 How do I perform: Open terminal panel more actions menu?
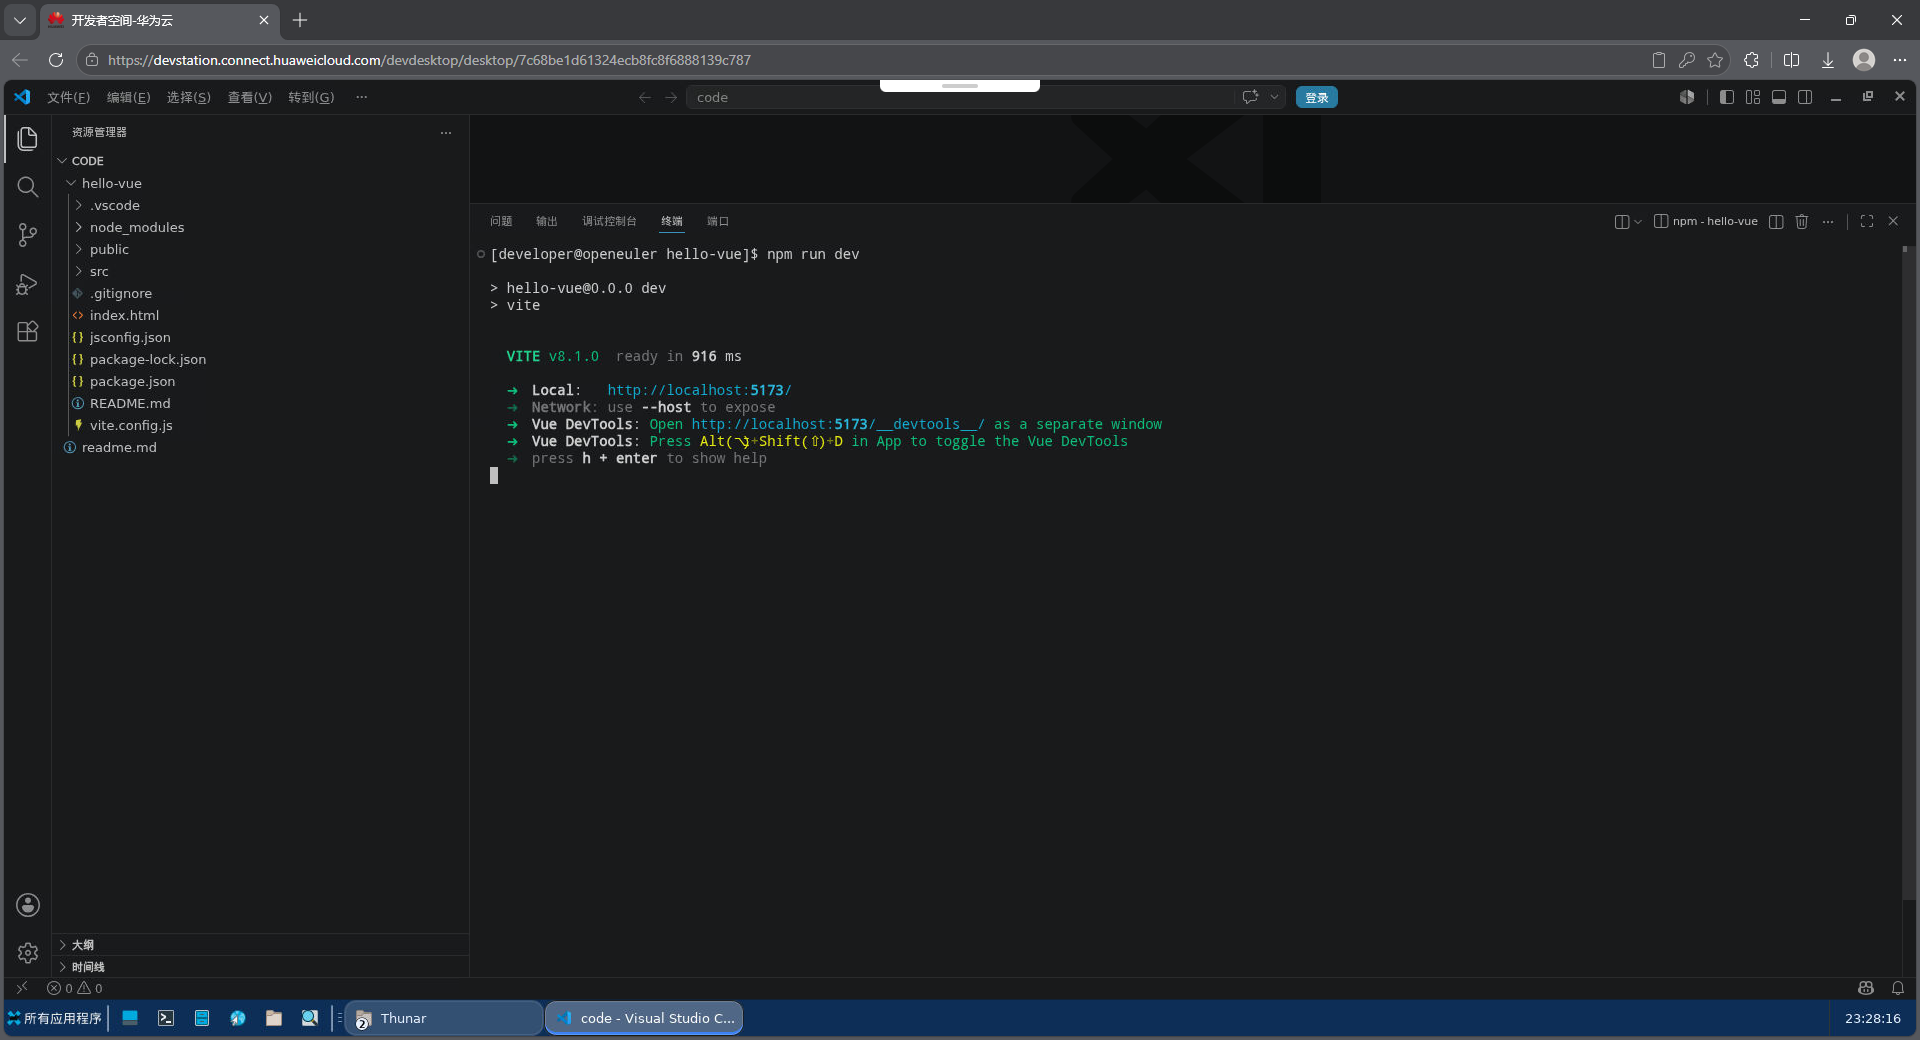1828,221
